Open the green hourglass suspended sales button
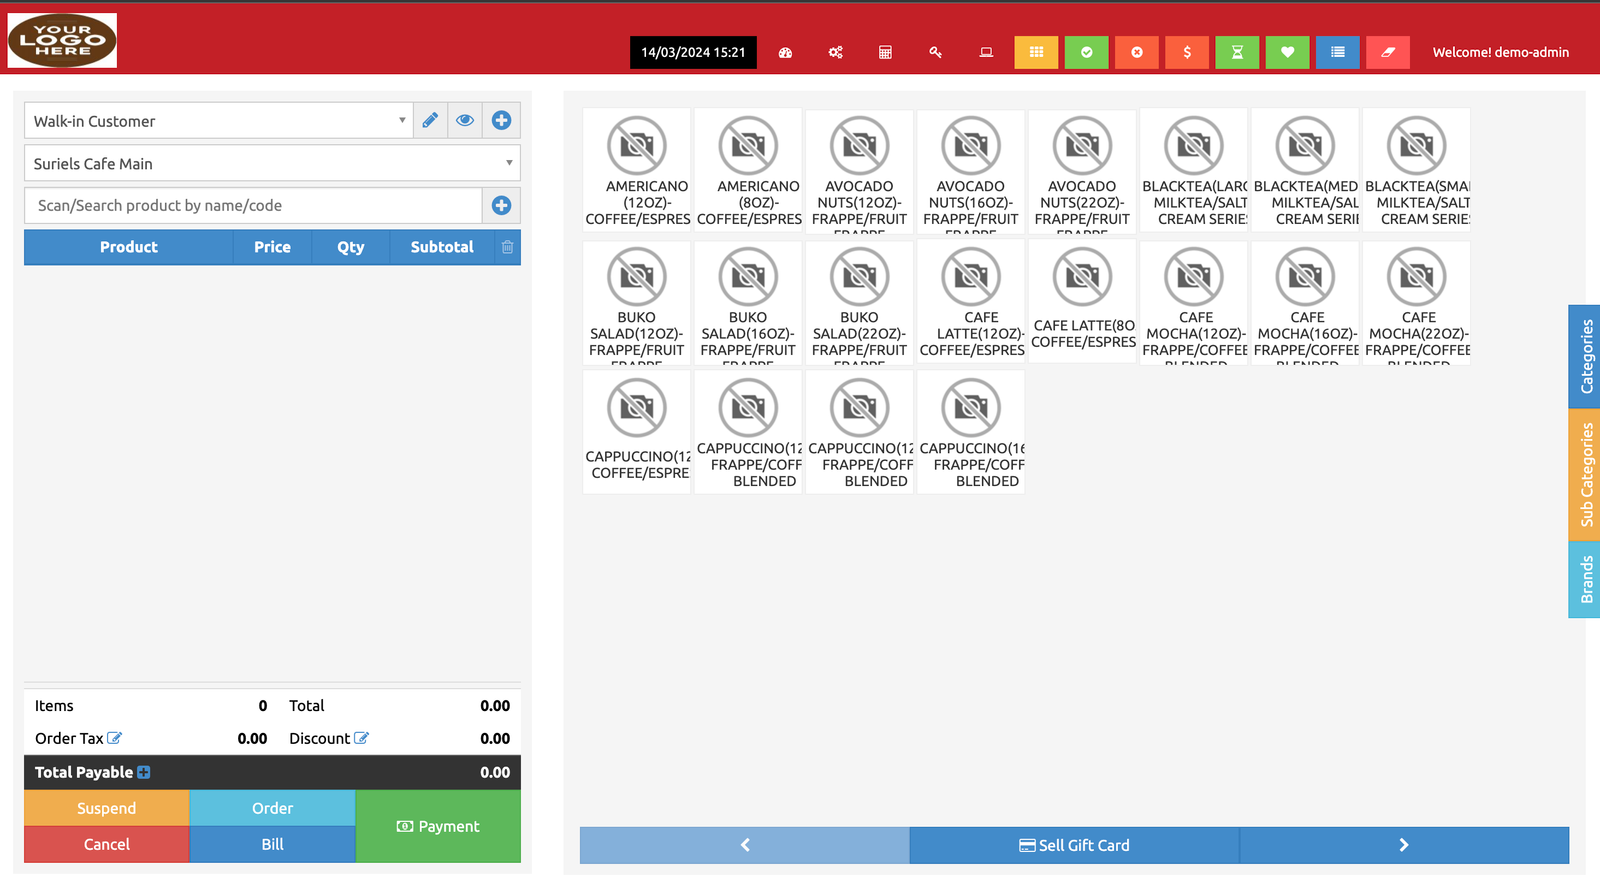 1237,53
